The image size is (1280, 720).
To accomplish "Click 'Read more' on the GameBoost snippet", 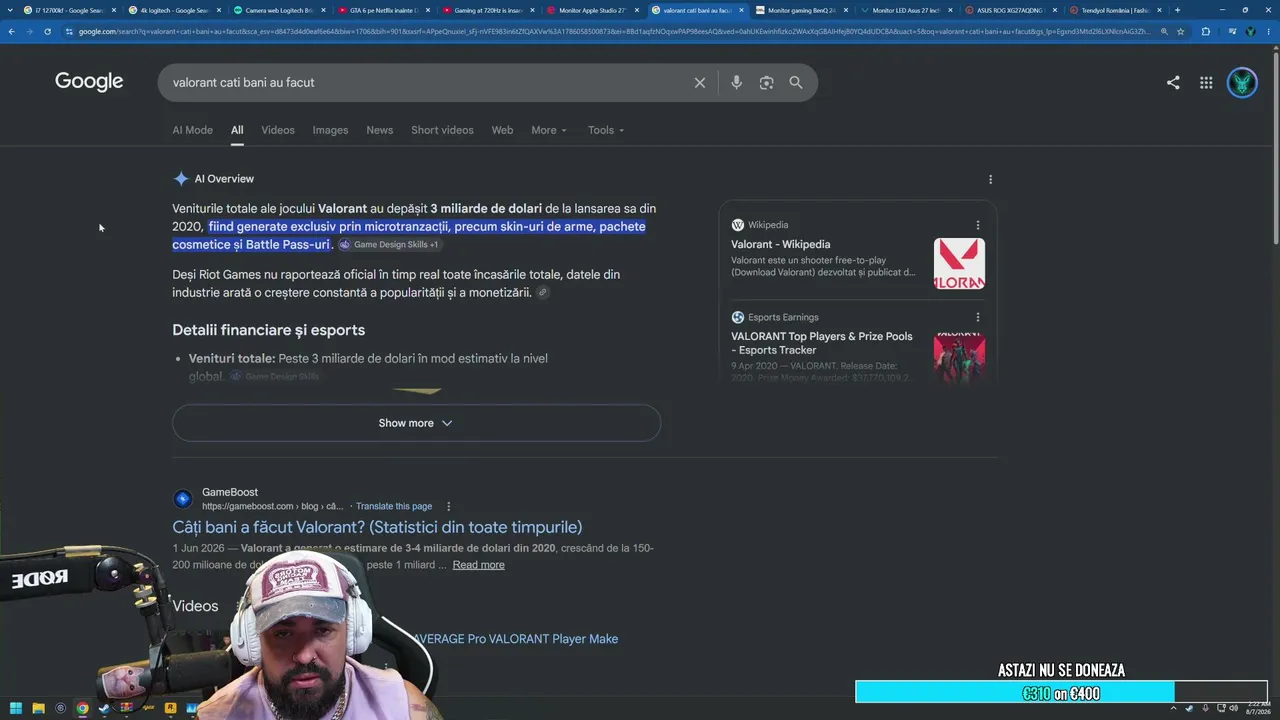I will [478, 565].
